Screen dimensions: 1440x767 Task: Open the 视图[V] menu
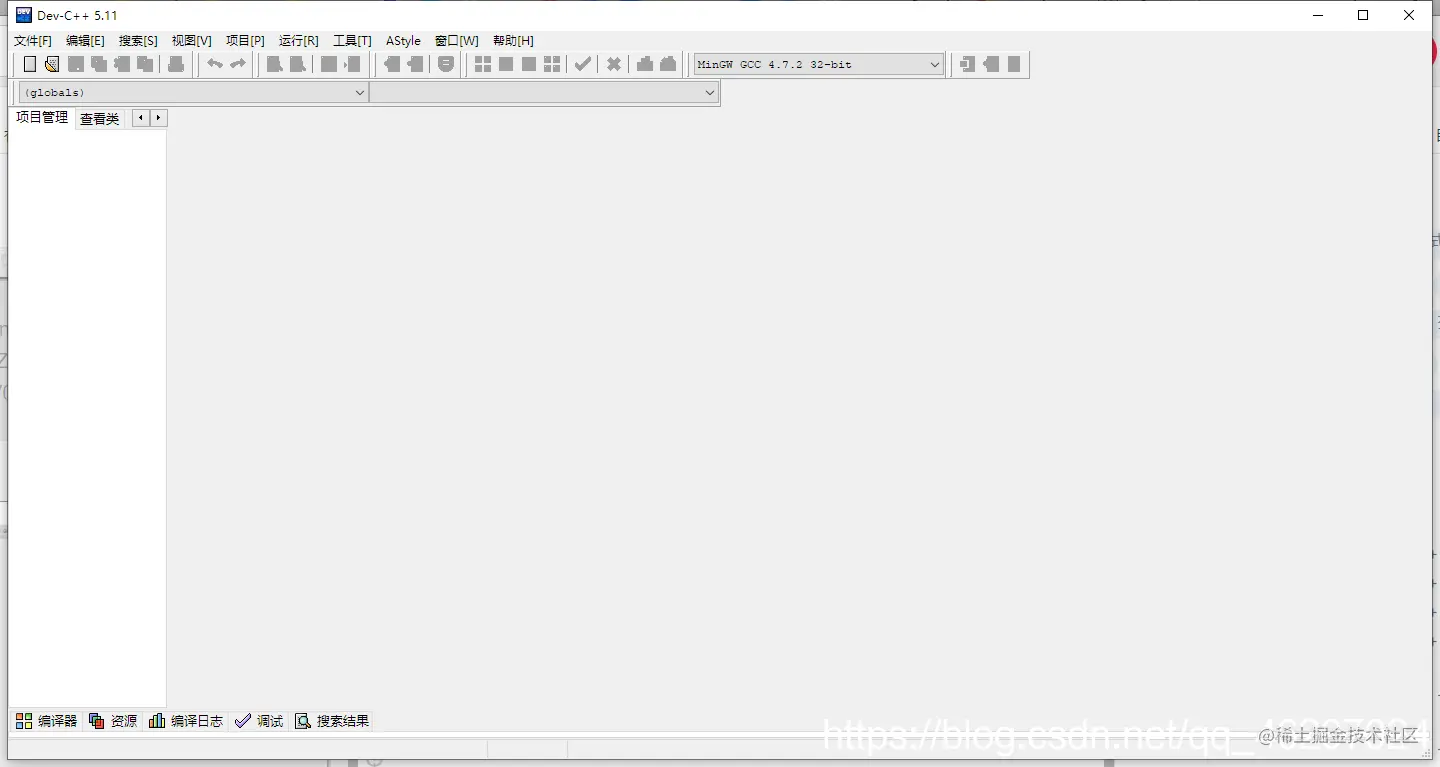192,41
